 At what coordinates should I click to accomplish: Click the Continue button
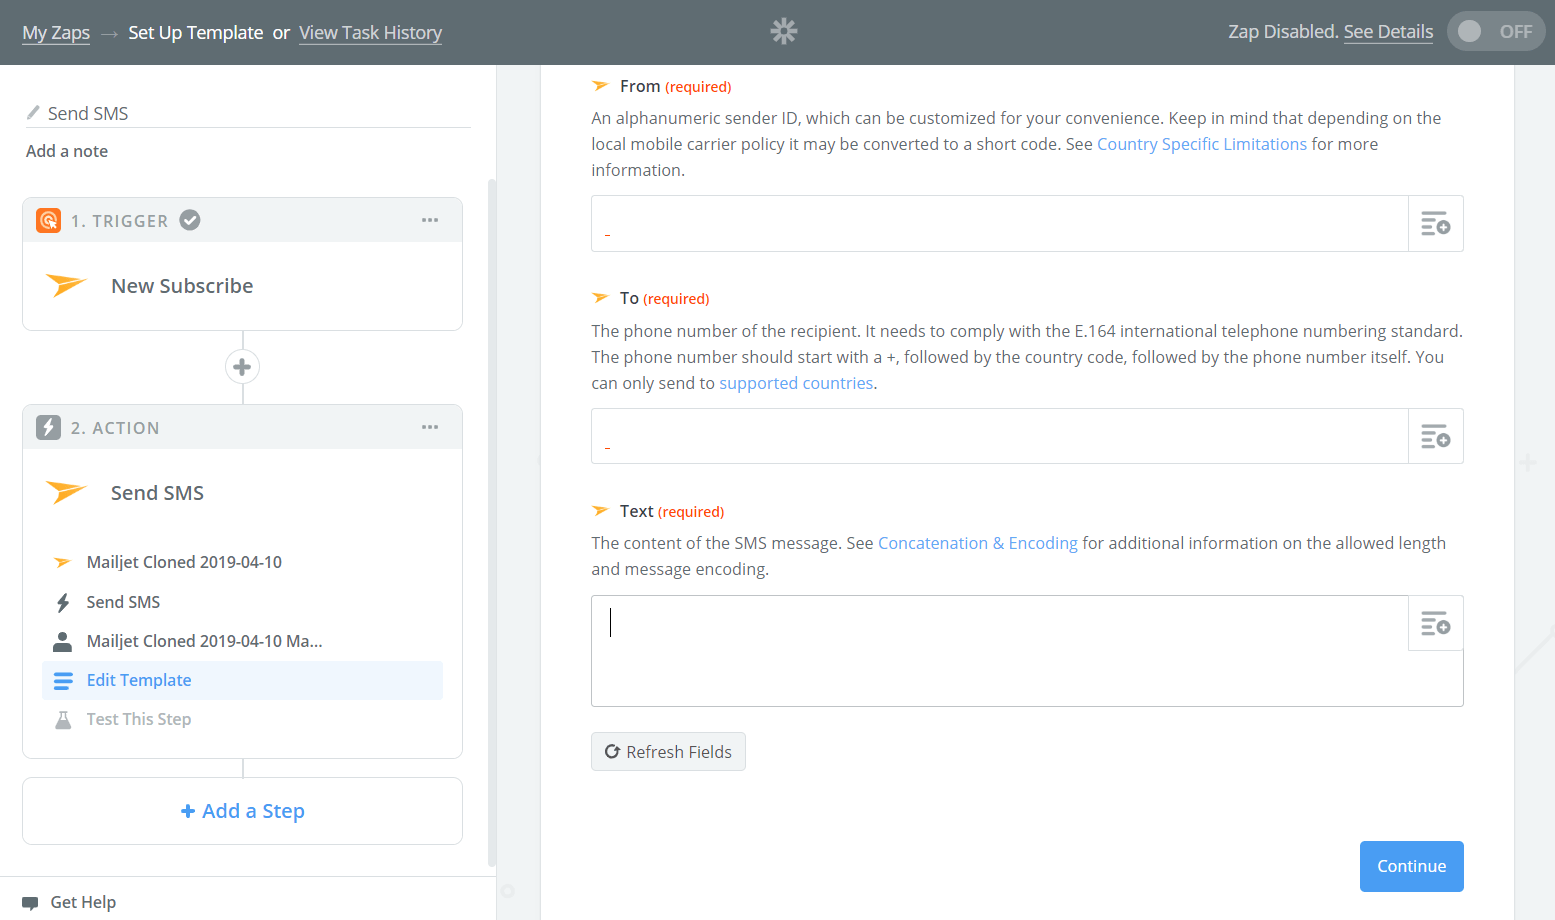tap(1411, 866)
